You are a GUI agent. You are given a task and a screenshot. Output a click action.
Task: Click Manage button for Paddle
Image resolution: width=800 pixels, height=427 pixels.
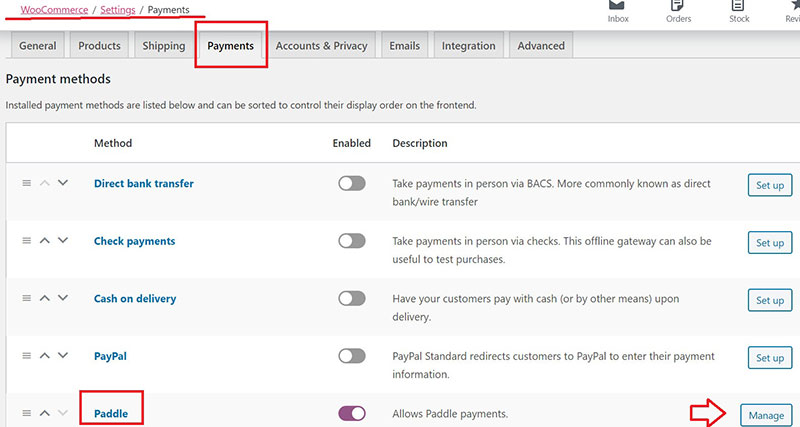[x=767, y=415]
